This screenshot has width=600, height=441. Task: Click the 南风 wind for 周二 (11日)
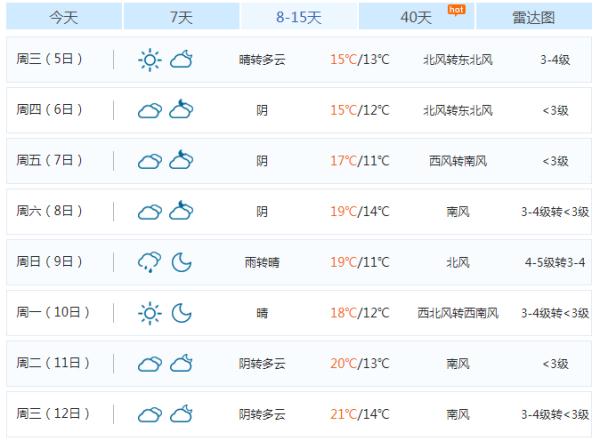(458, 364)
